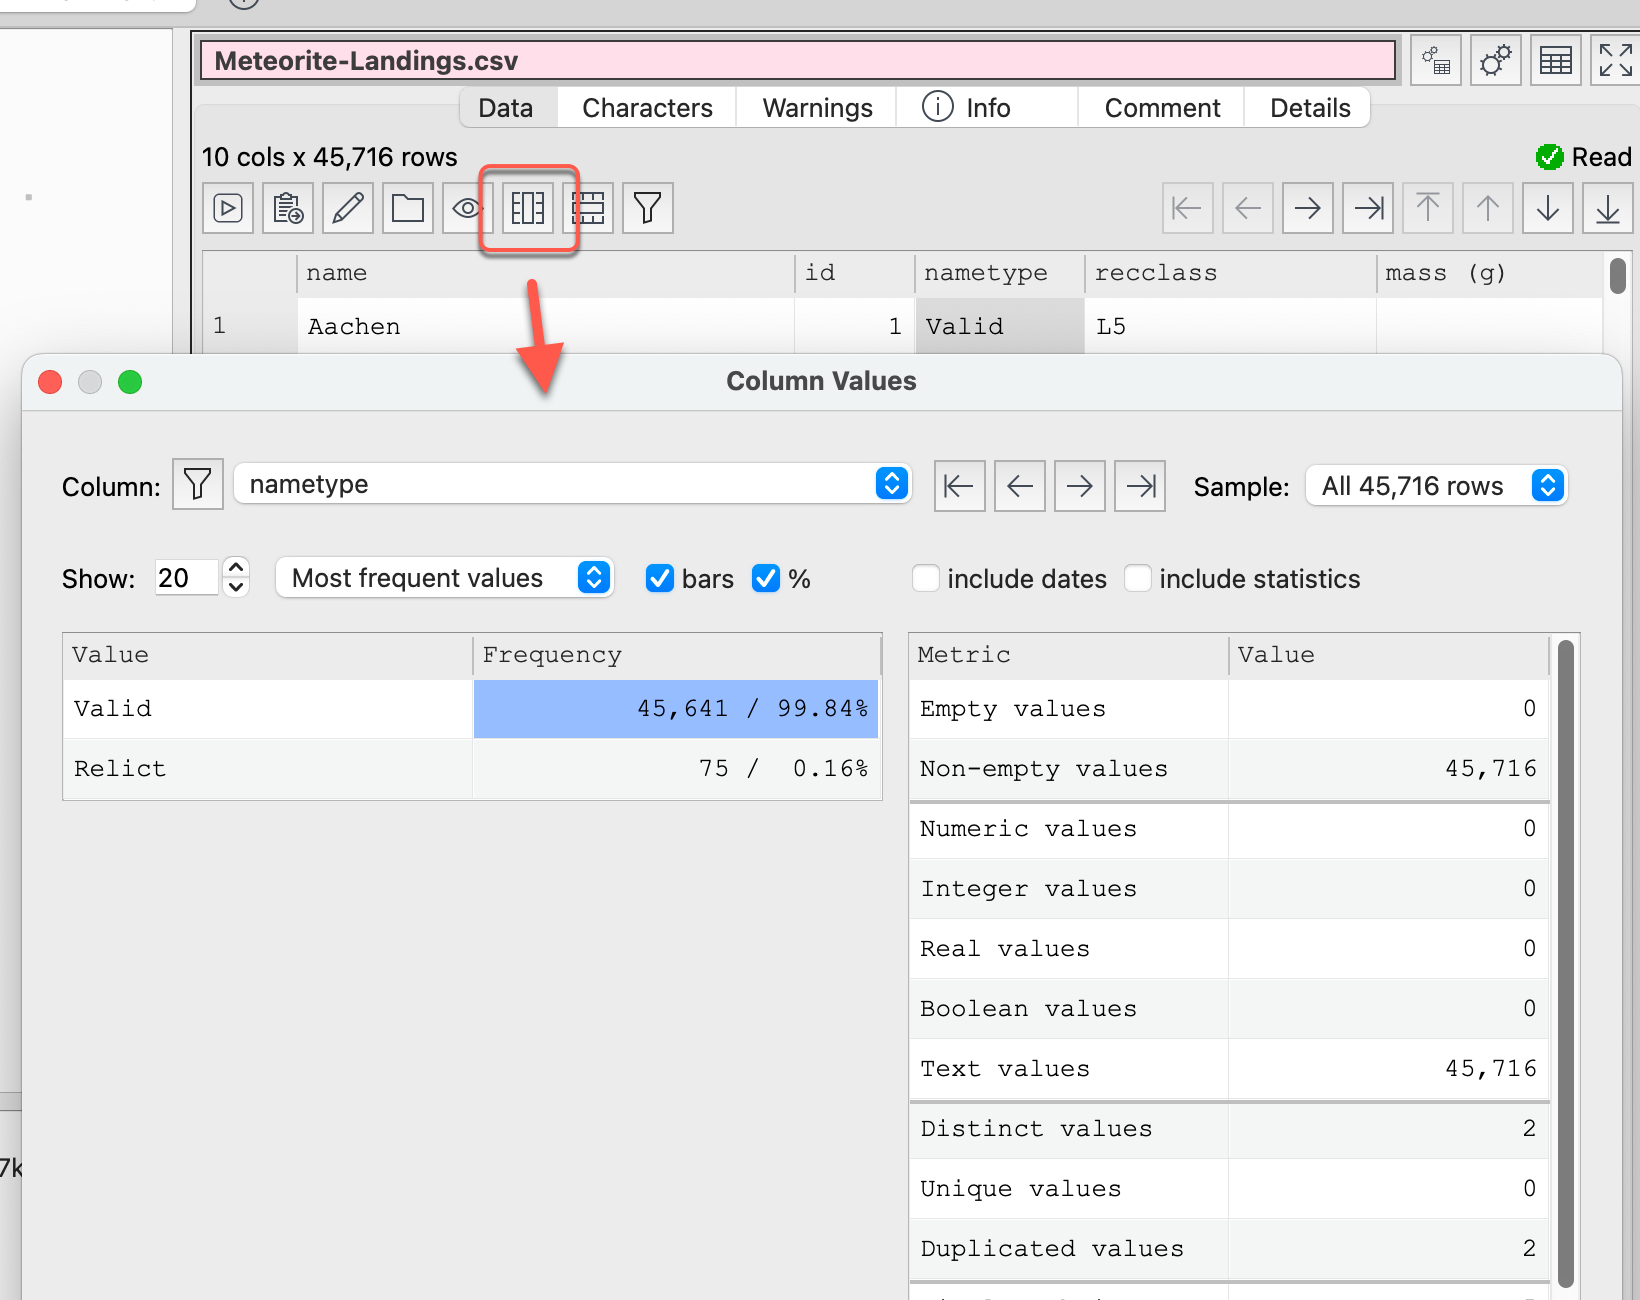This screenshot has height=1300, width=1640.
Task: Click the small gear-with-table icon
Action: pyautogui.click(x=1436, y=61)
